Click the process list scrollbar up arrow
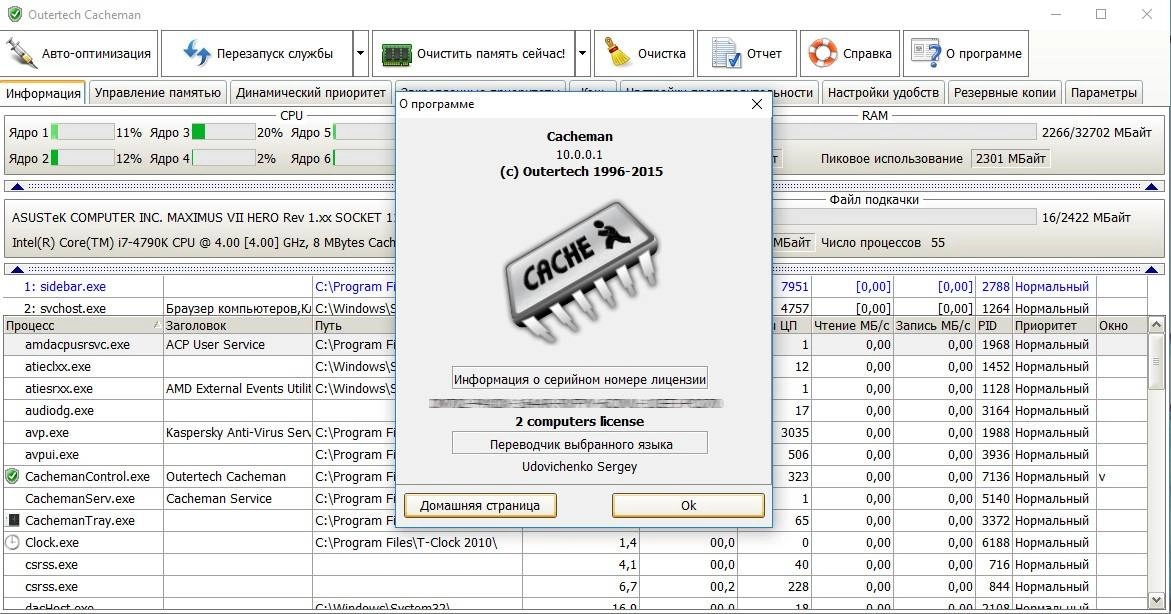This screenshot has height=614, width=1171. point(1156,326)
